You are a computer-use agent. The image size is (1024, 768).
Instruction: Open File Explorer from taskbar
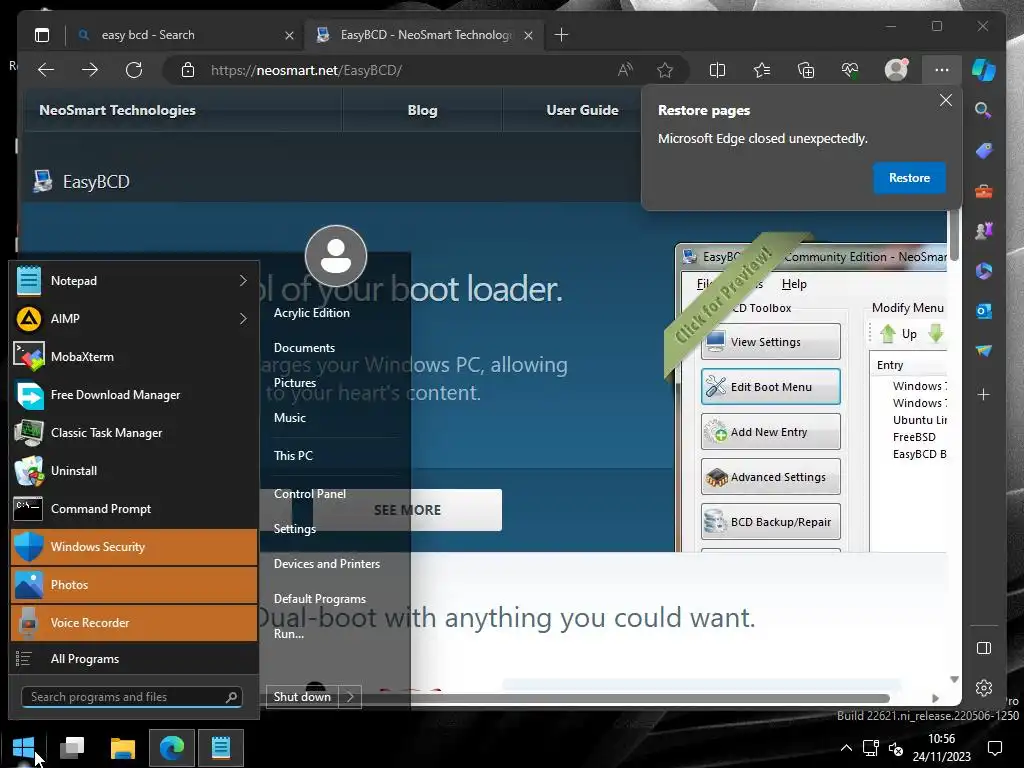coord(122,748)
